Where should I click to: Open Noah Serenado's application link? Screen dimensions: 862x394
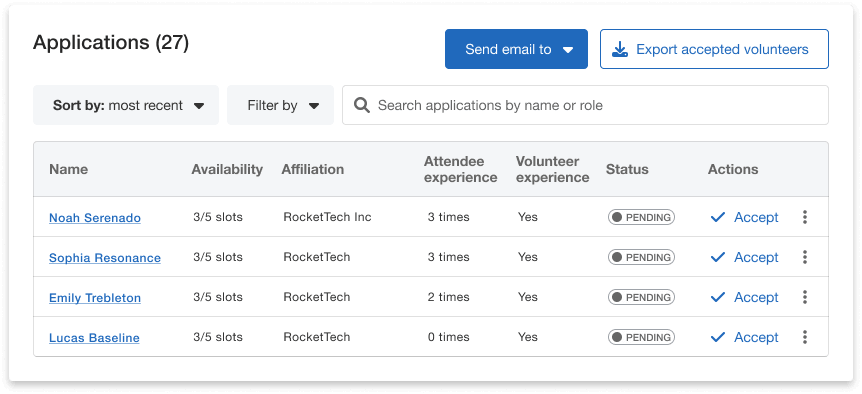pos(95,218)
